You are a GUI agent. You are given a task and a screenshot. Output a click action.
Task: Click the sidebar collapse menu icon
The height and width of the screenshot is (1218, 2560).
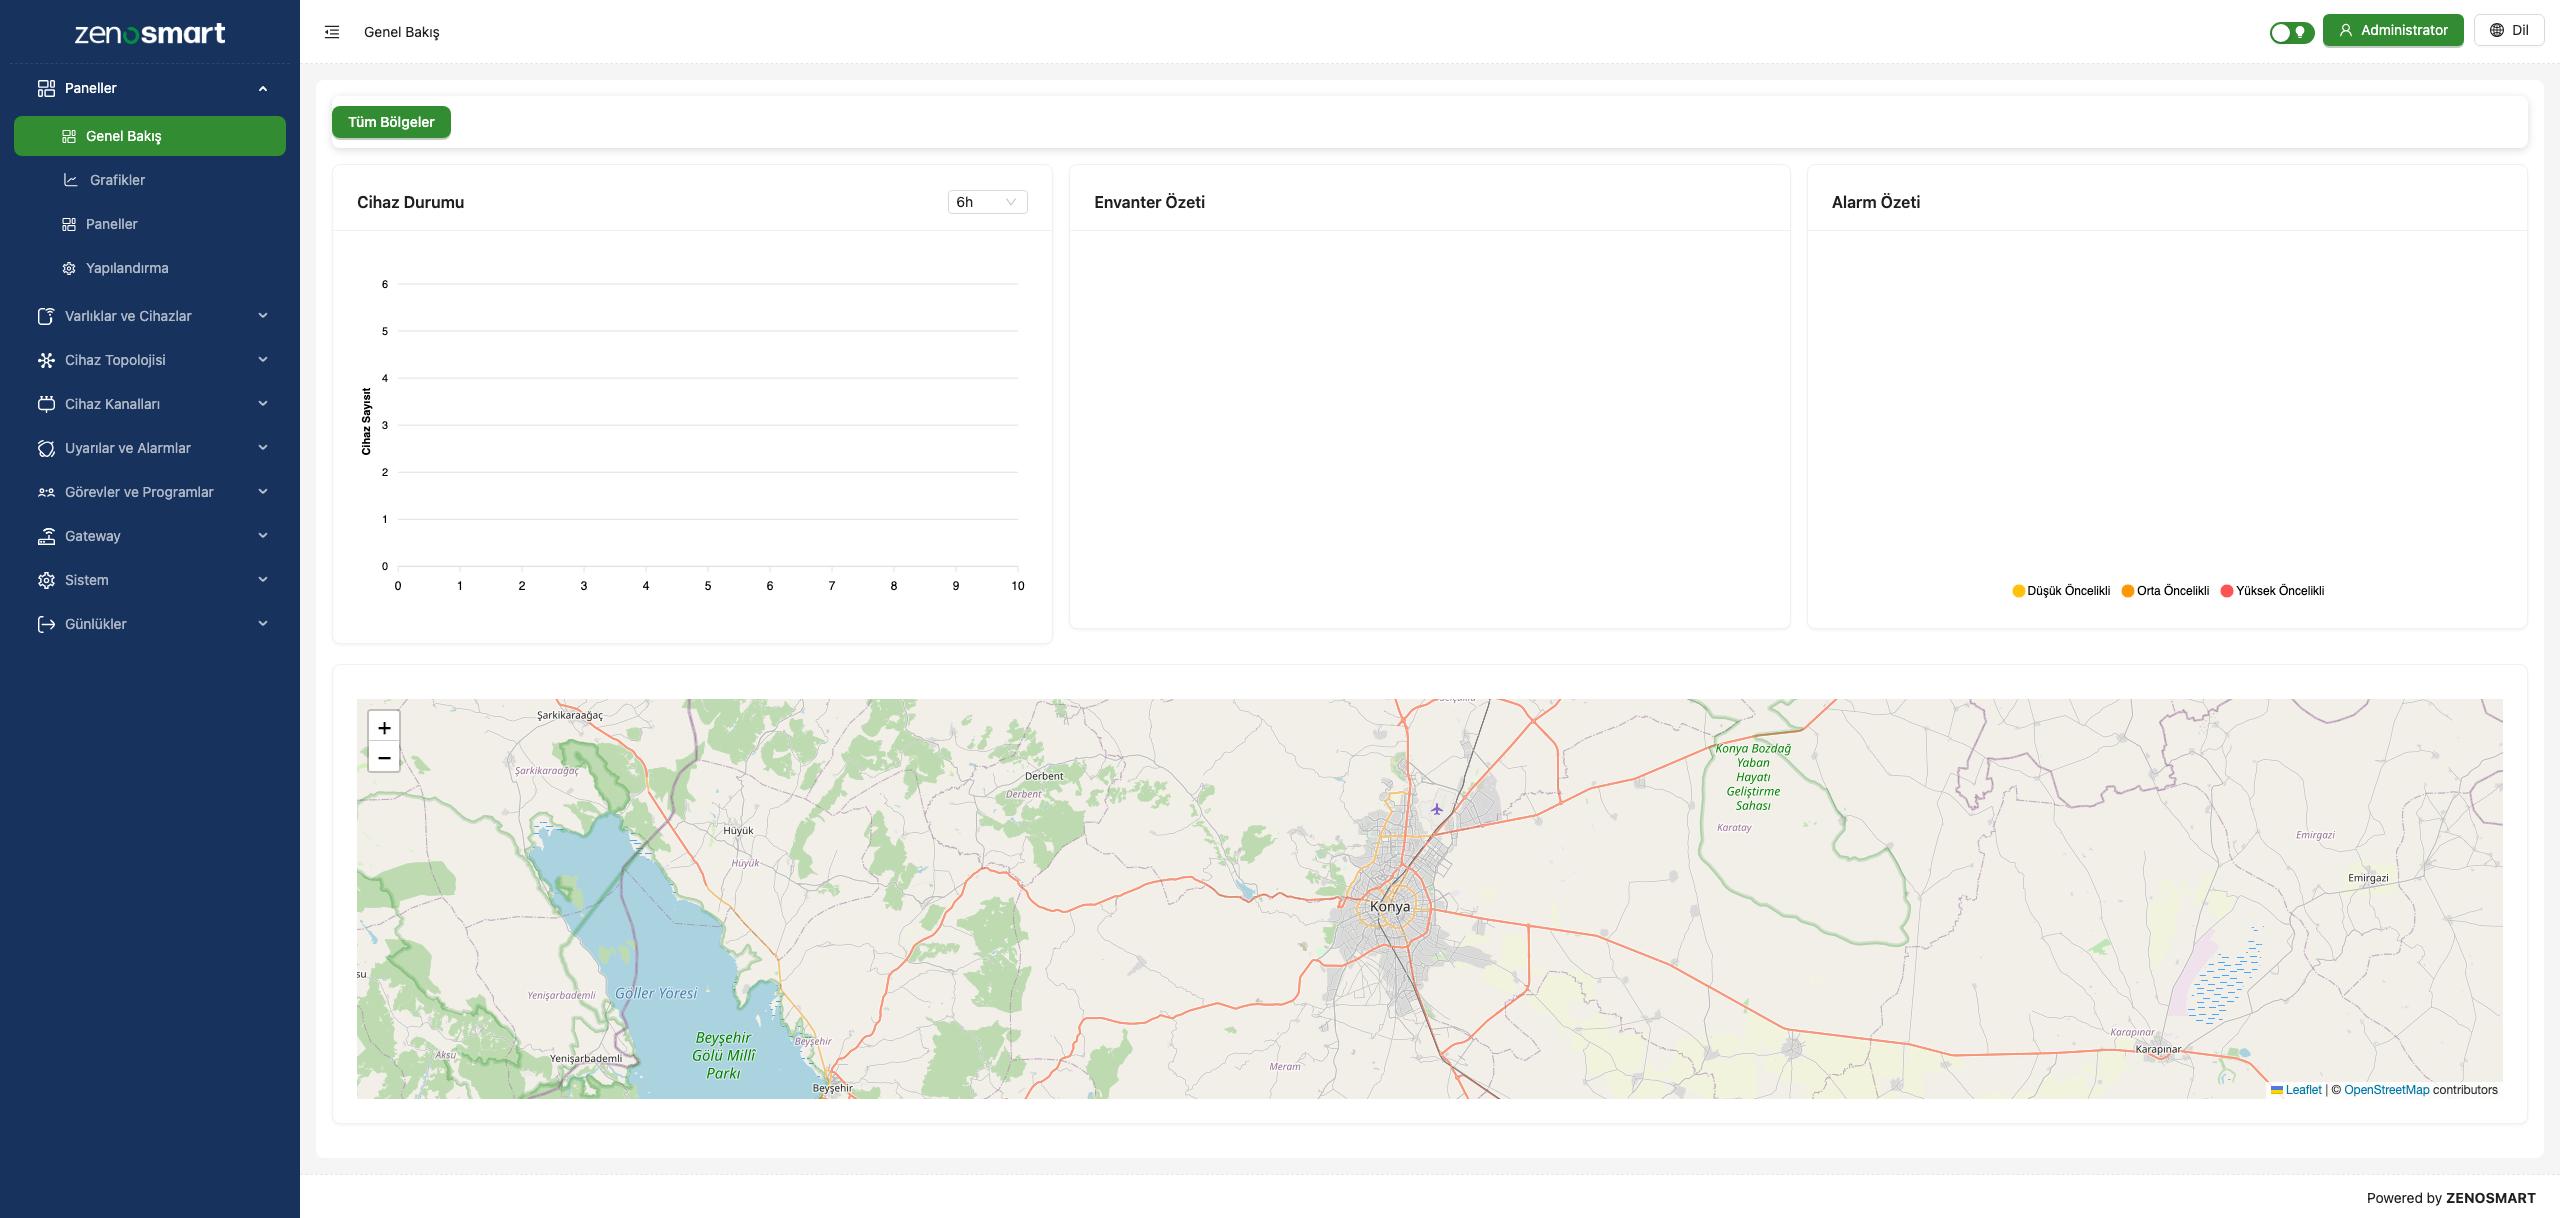(332, 32)
